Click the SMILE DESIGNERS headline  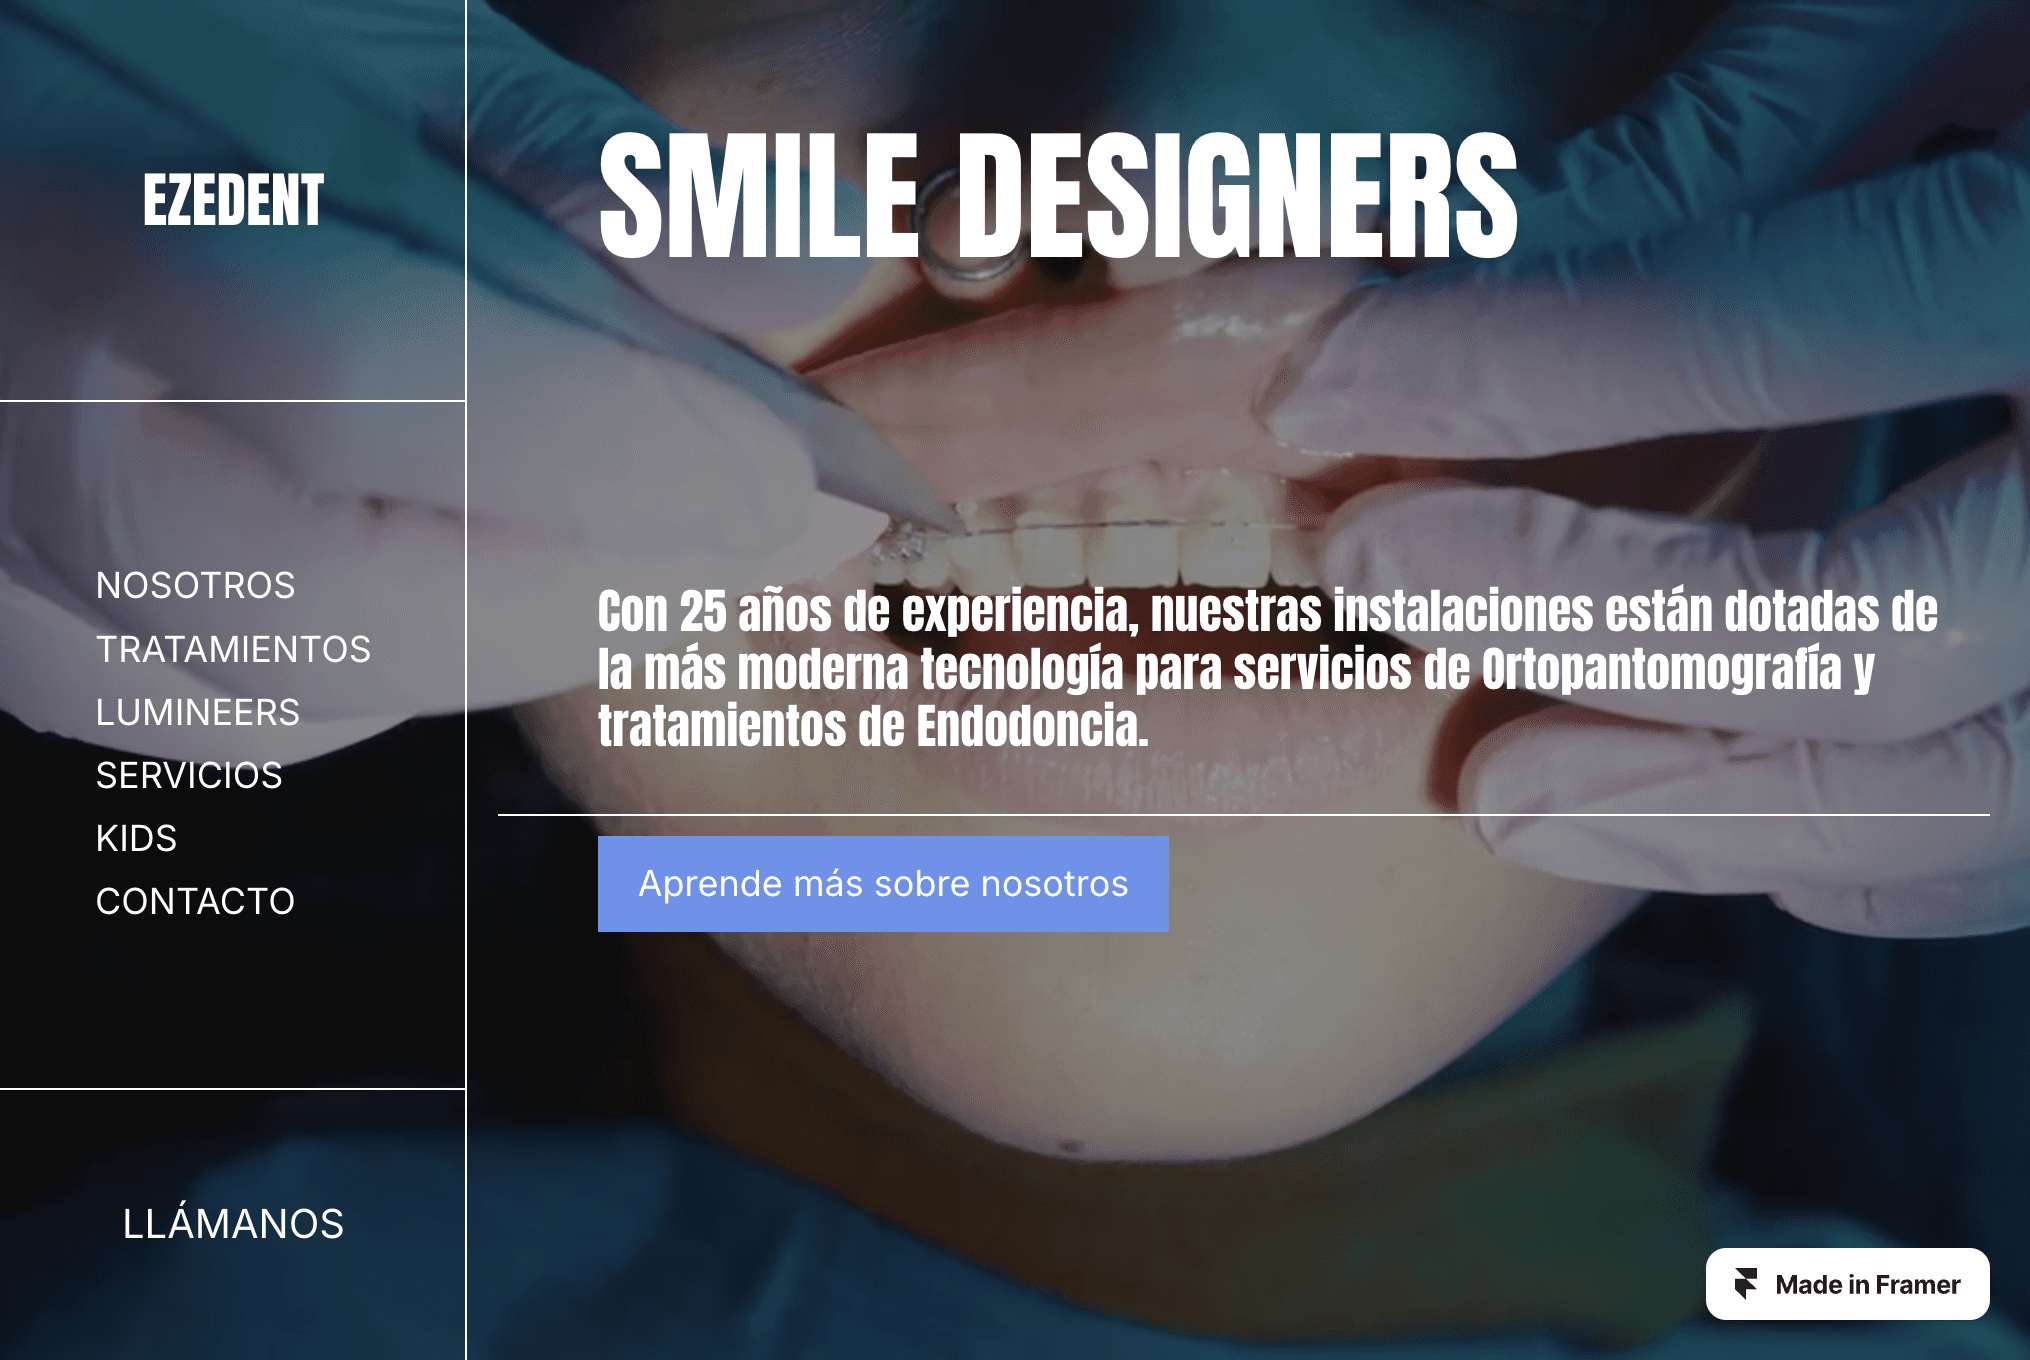[x=1058, y=196]
